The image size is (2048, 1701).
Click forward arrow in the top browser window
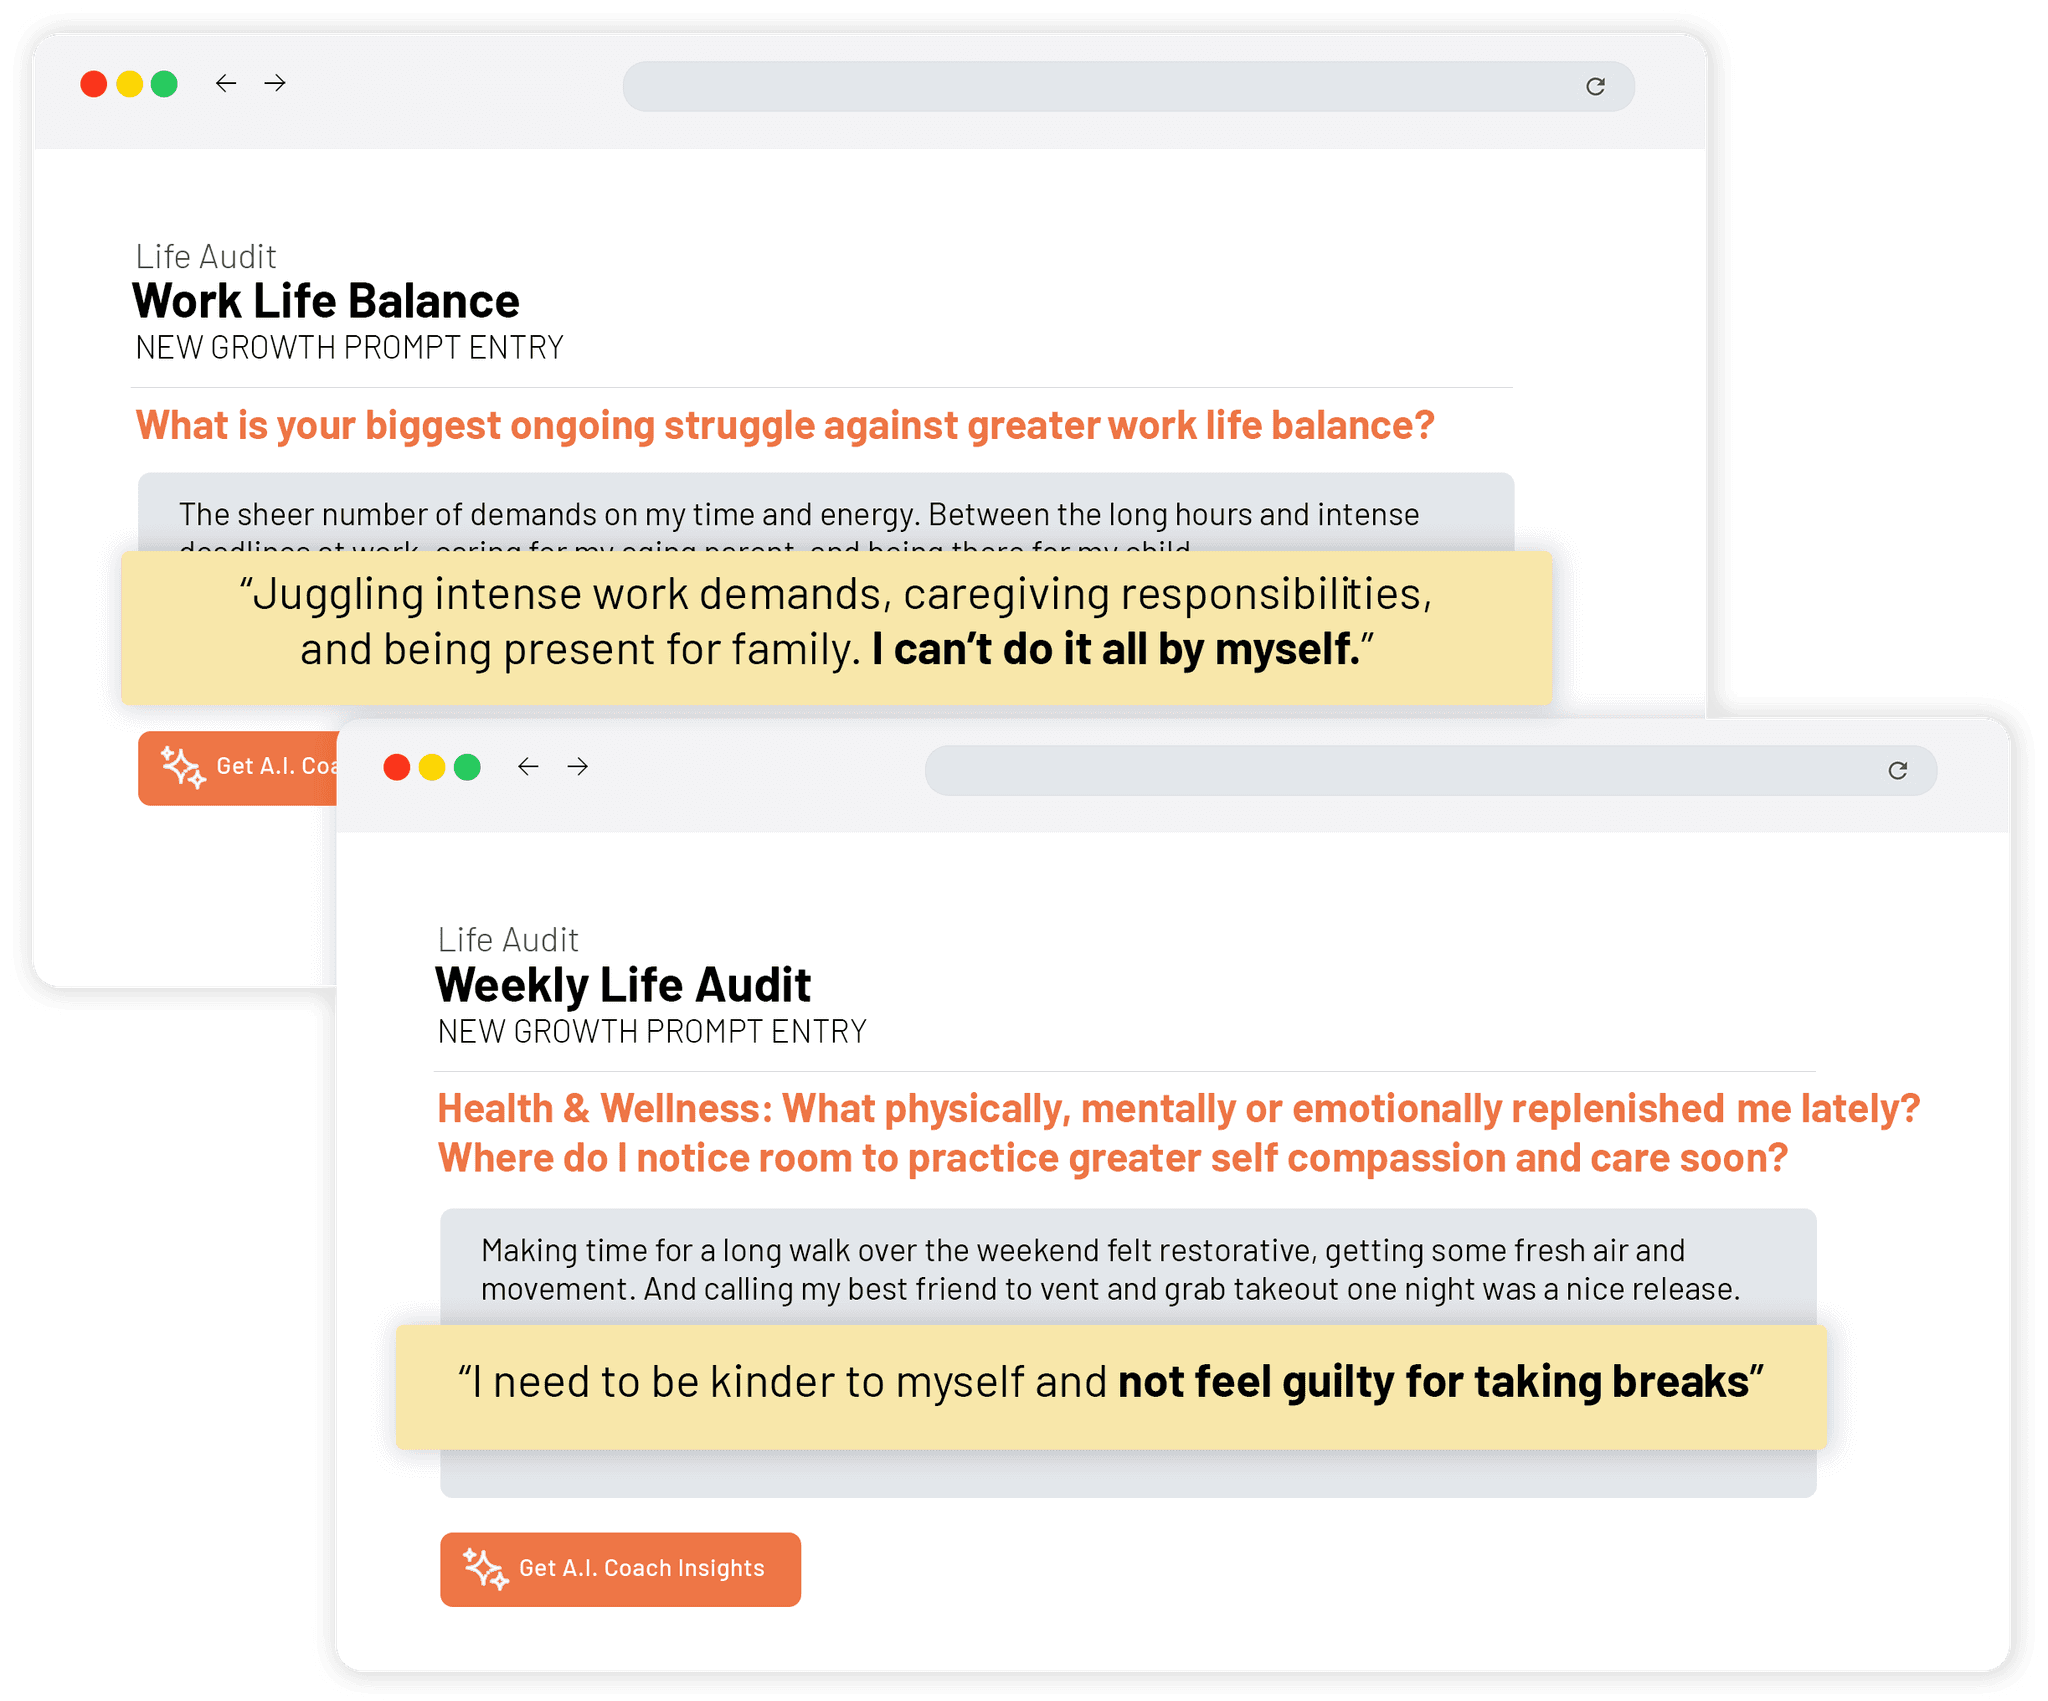point(275,83)
